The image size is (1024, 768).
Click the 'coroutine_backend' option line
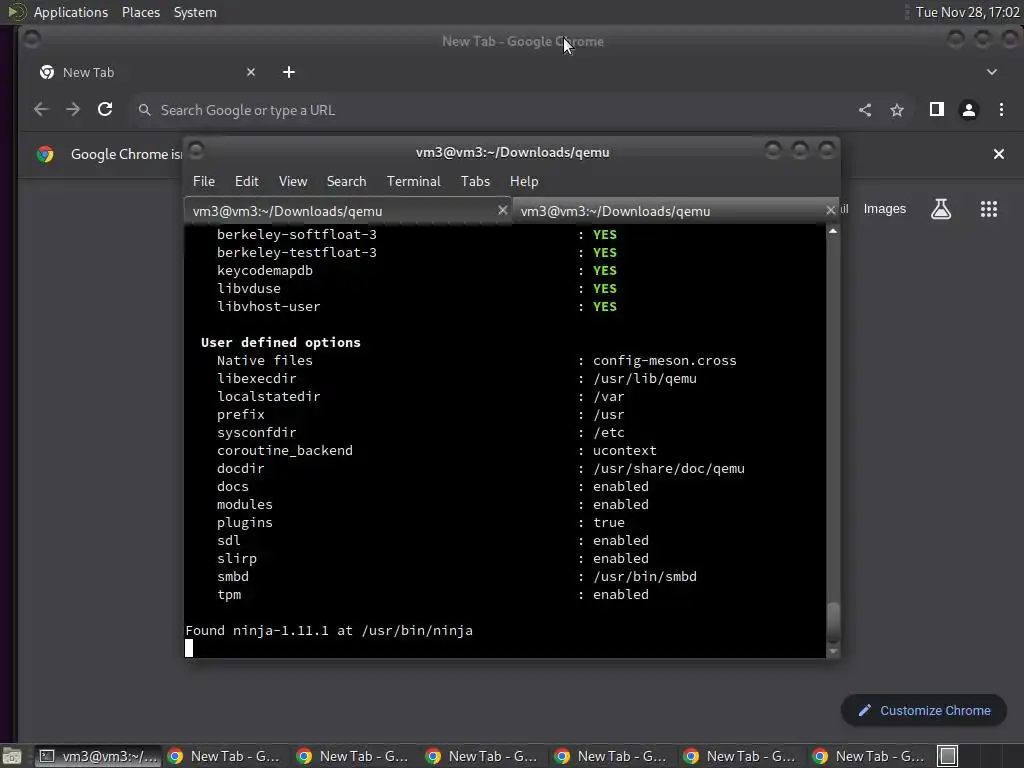285,451
